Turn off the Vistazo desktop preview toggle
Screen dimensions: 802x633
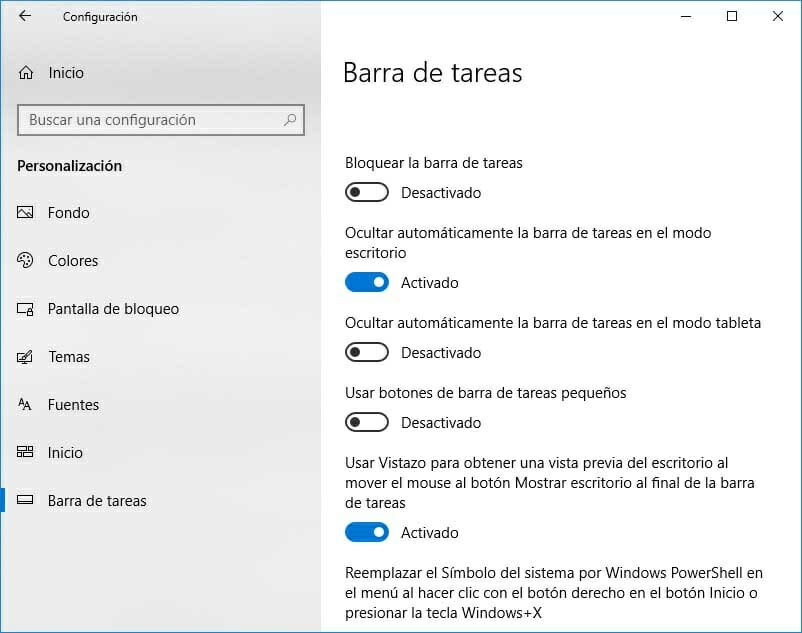[366, 532]
